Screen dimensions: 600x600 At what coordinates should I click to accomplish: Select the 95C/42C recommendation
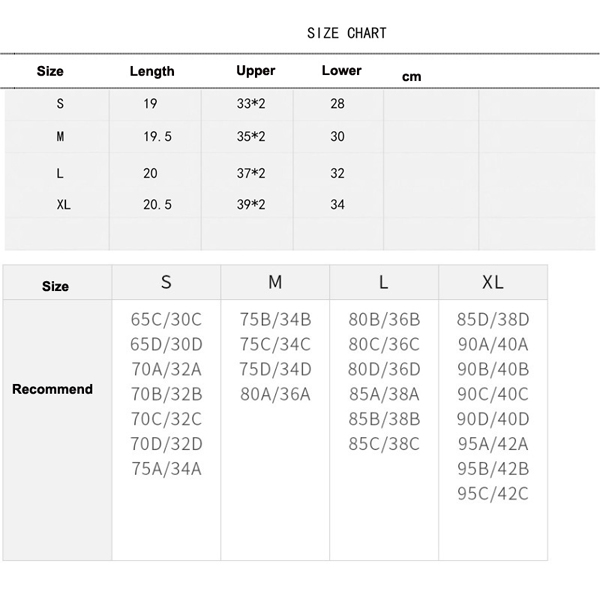point(492,493)
